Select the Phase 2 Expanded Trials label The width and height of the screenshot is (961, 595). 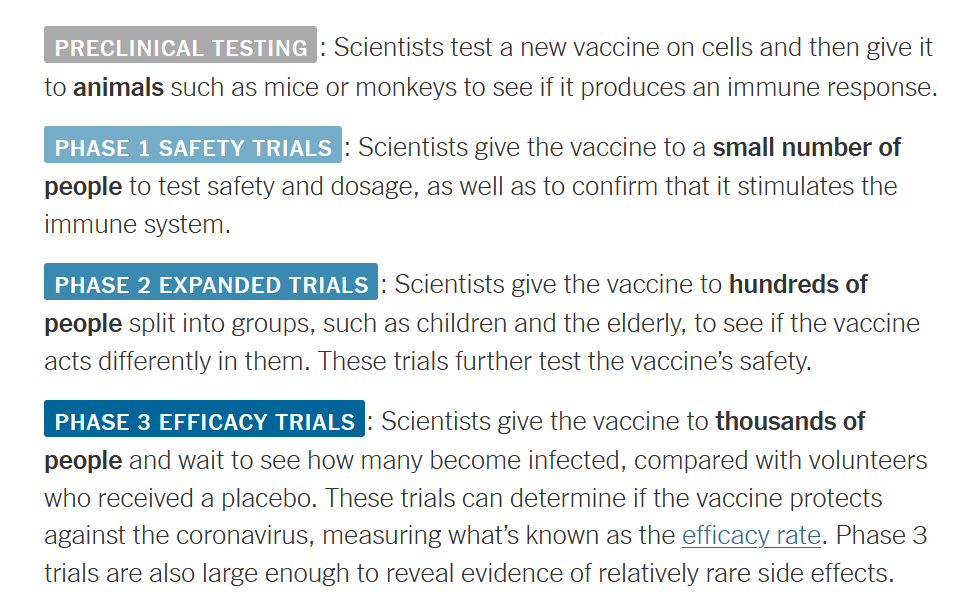pyautogui.click(x=211, y=281)
